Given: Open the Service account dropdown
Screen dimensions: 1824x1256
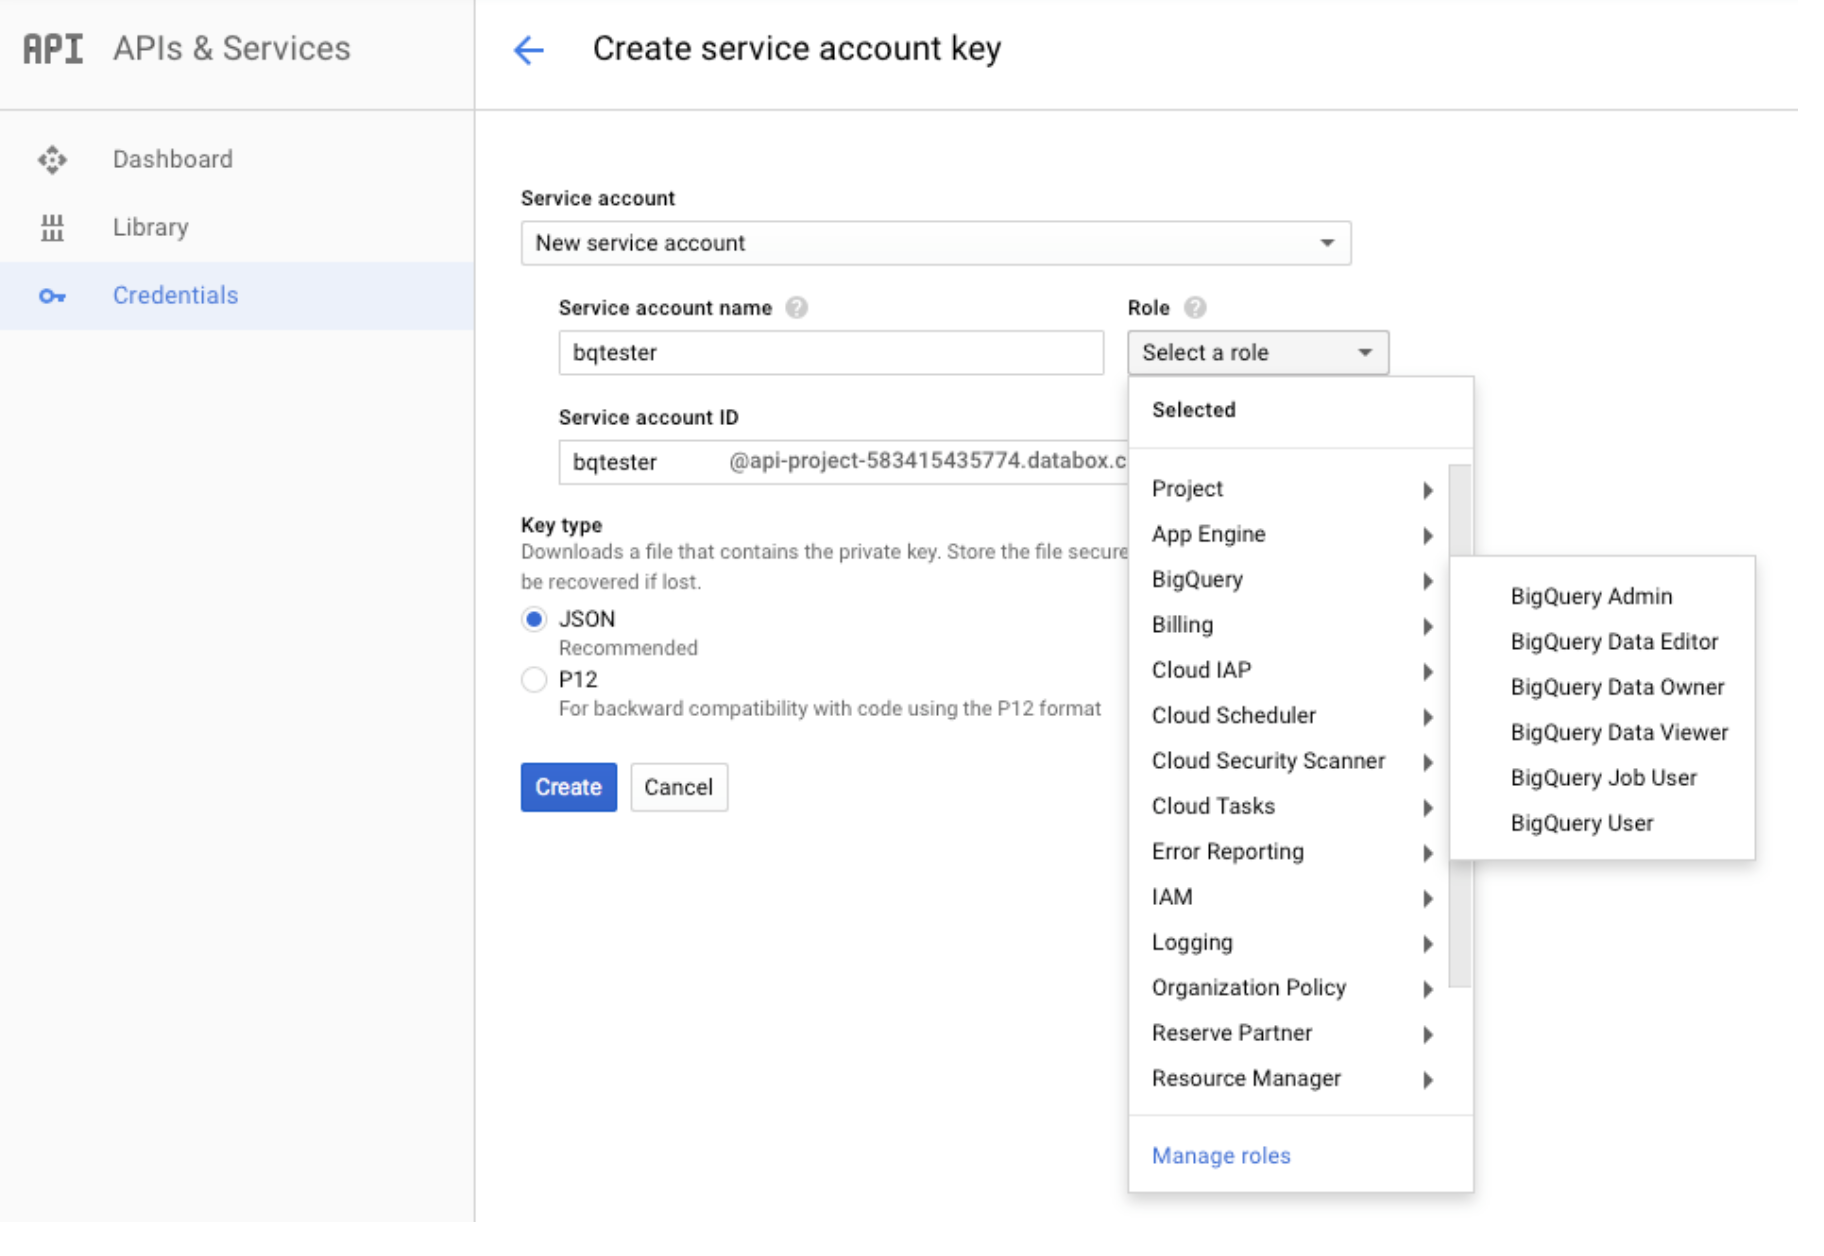Looking at the screenshot, I should pos(935,243).
